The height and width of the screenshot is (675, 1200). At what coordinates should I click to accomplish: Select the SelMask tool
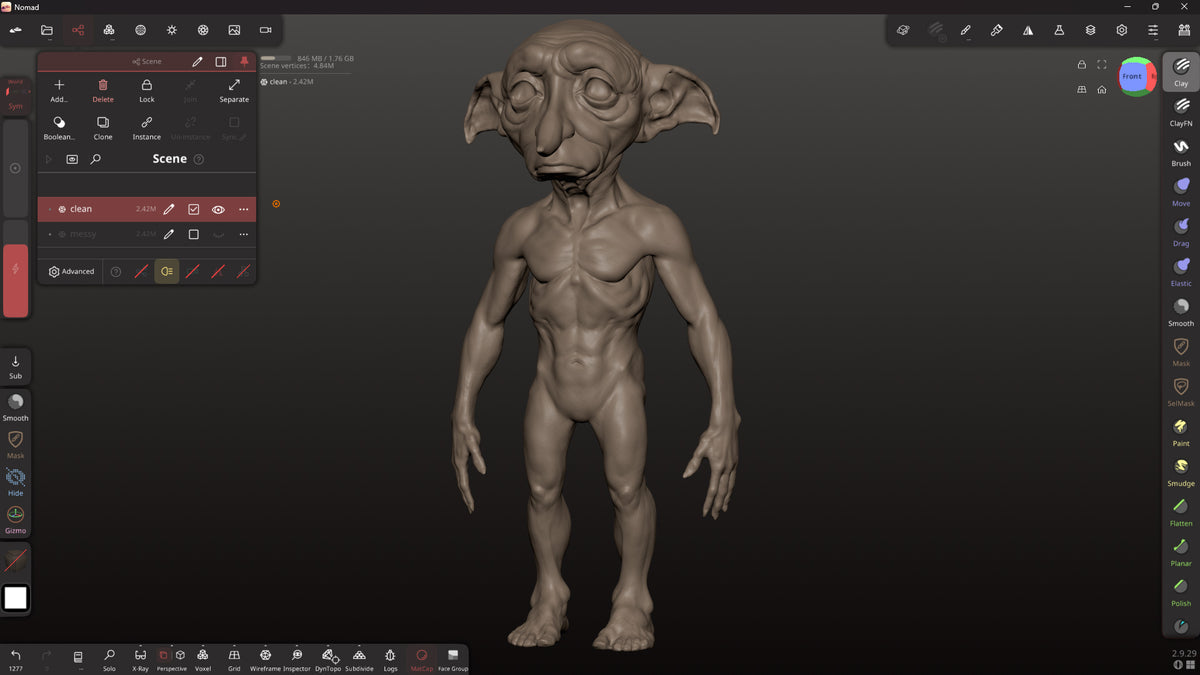(1181, 392)
